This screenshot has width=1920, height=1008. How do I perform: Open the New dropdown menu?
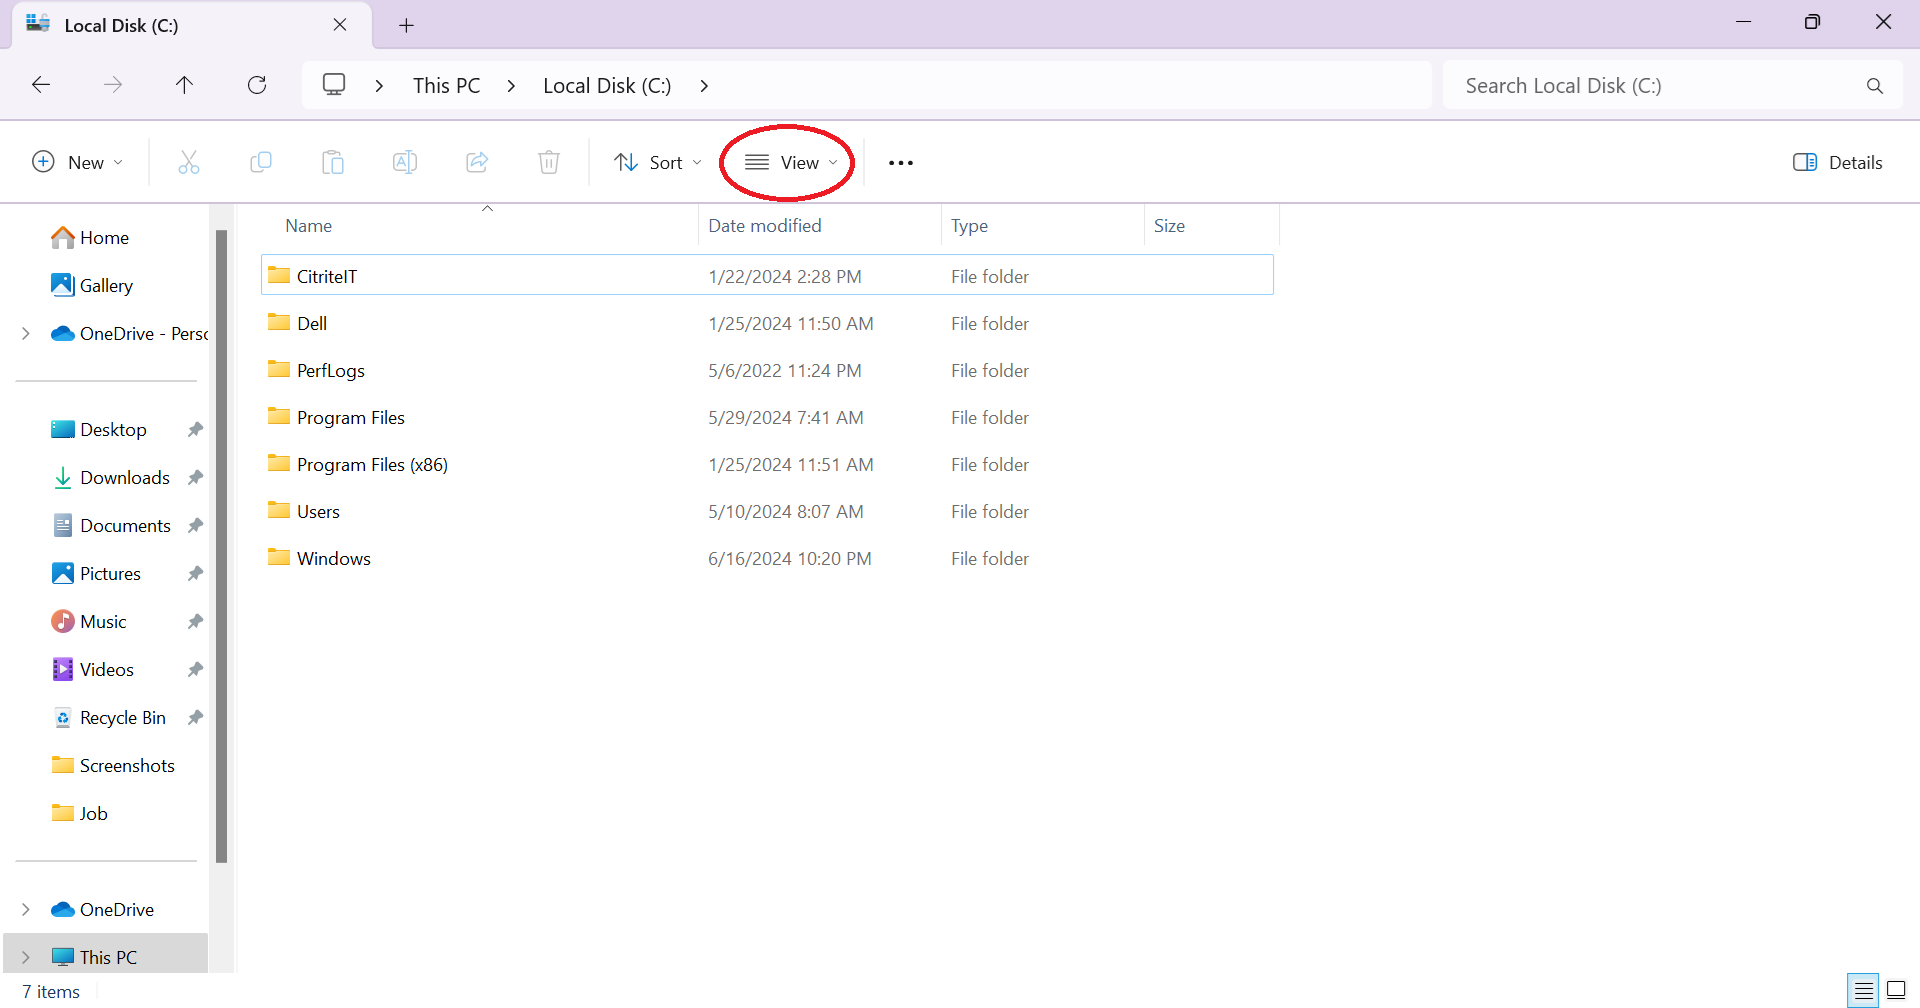click(x=77, y=162)
